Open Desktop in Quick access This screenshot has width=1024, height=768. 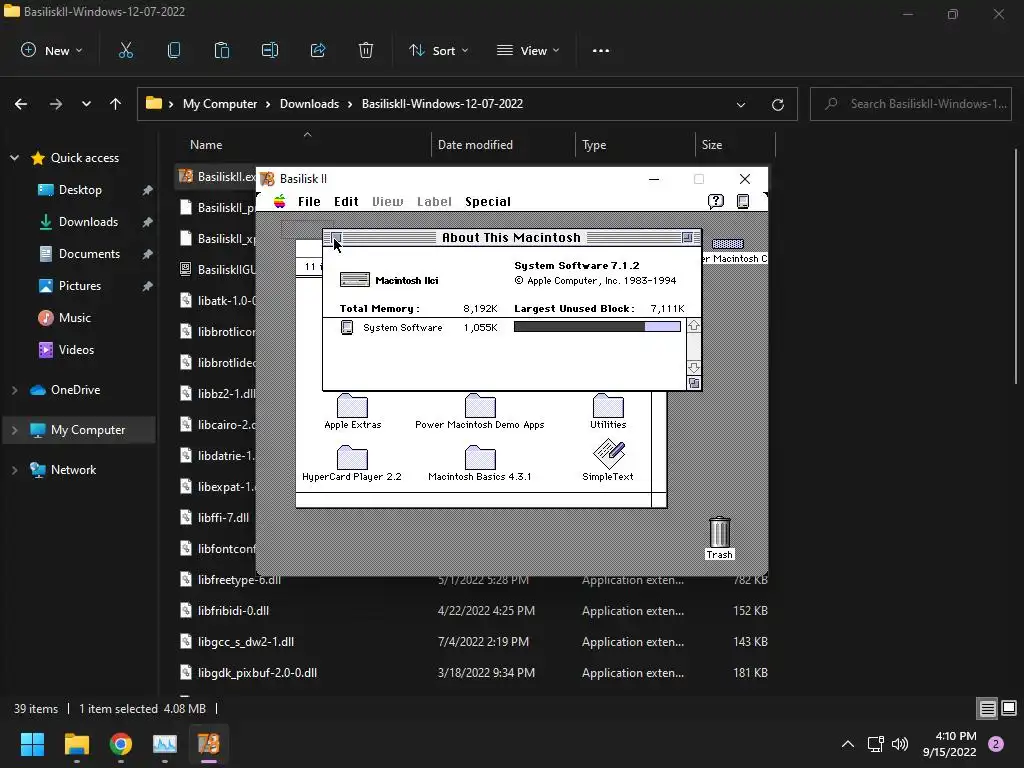pos(80,190)
